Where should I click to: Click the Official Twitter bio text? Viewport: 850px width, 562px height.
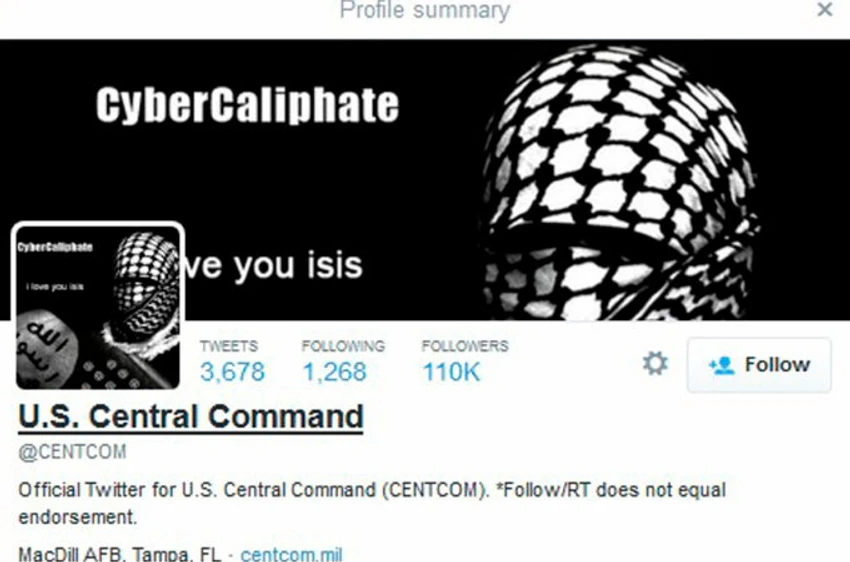(372, 503)
